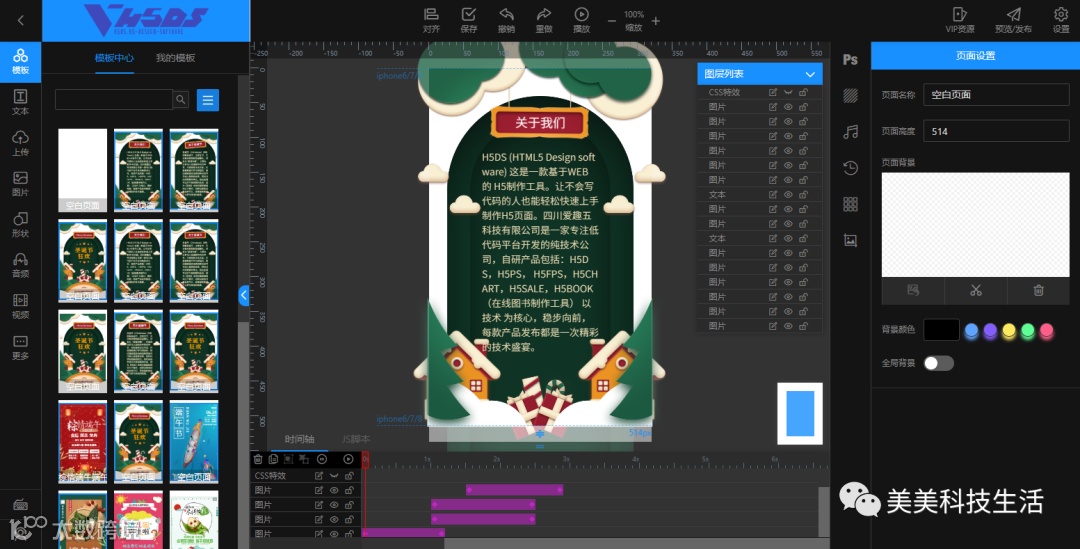Open the image crop panel icon

coord(851,240)
